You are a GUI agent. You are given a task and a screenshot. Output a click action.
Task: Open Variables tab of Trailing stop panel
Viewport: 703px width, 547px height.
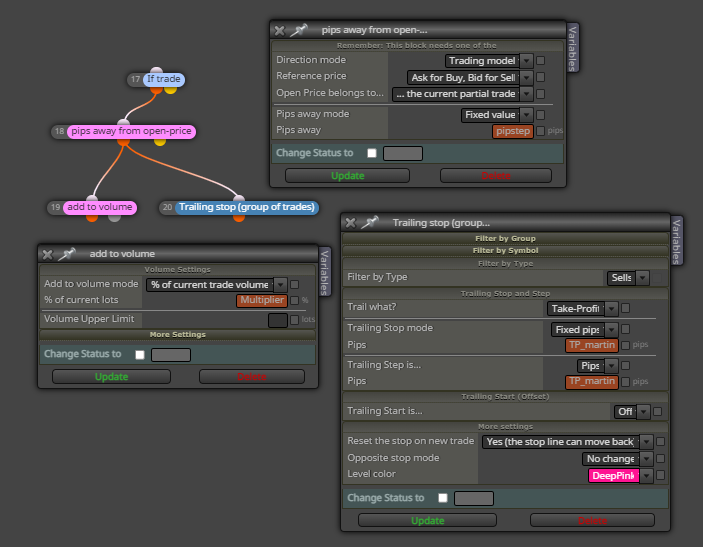click(x=677, y=240)
